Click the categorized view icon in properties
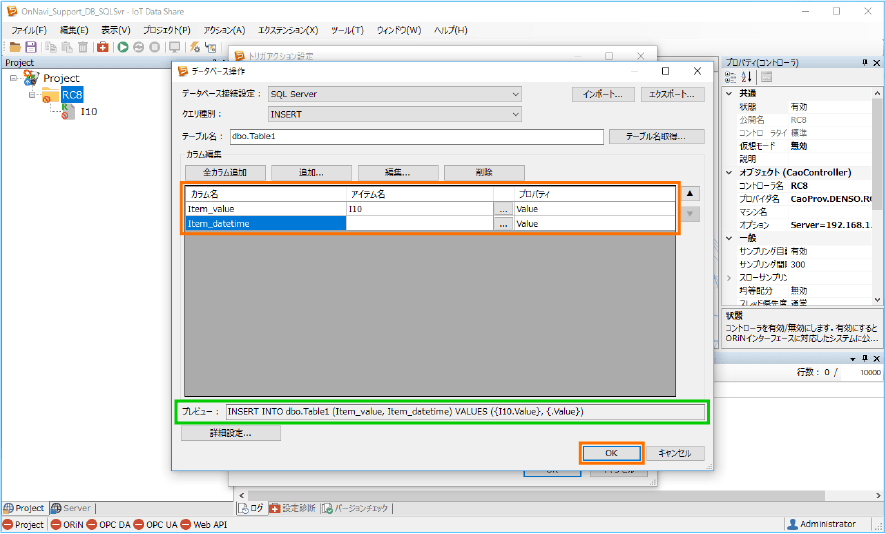Viewport: 885px width, 534px height. (731, 77)
